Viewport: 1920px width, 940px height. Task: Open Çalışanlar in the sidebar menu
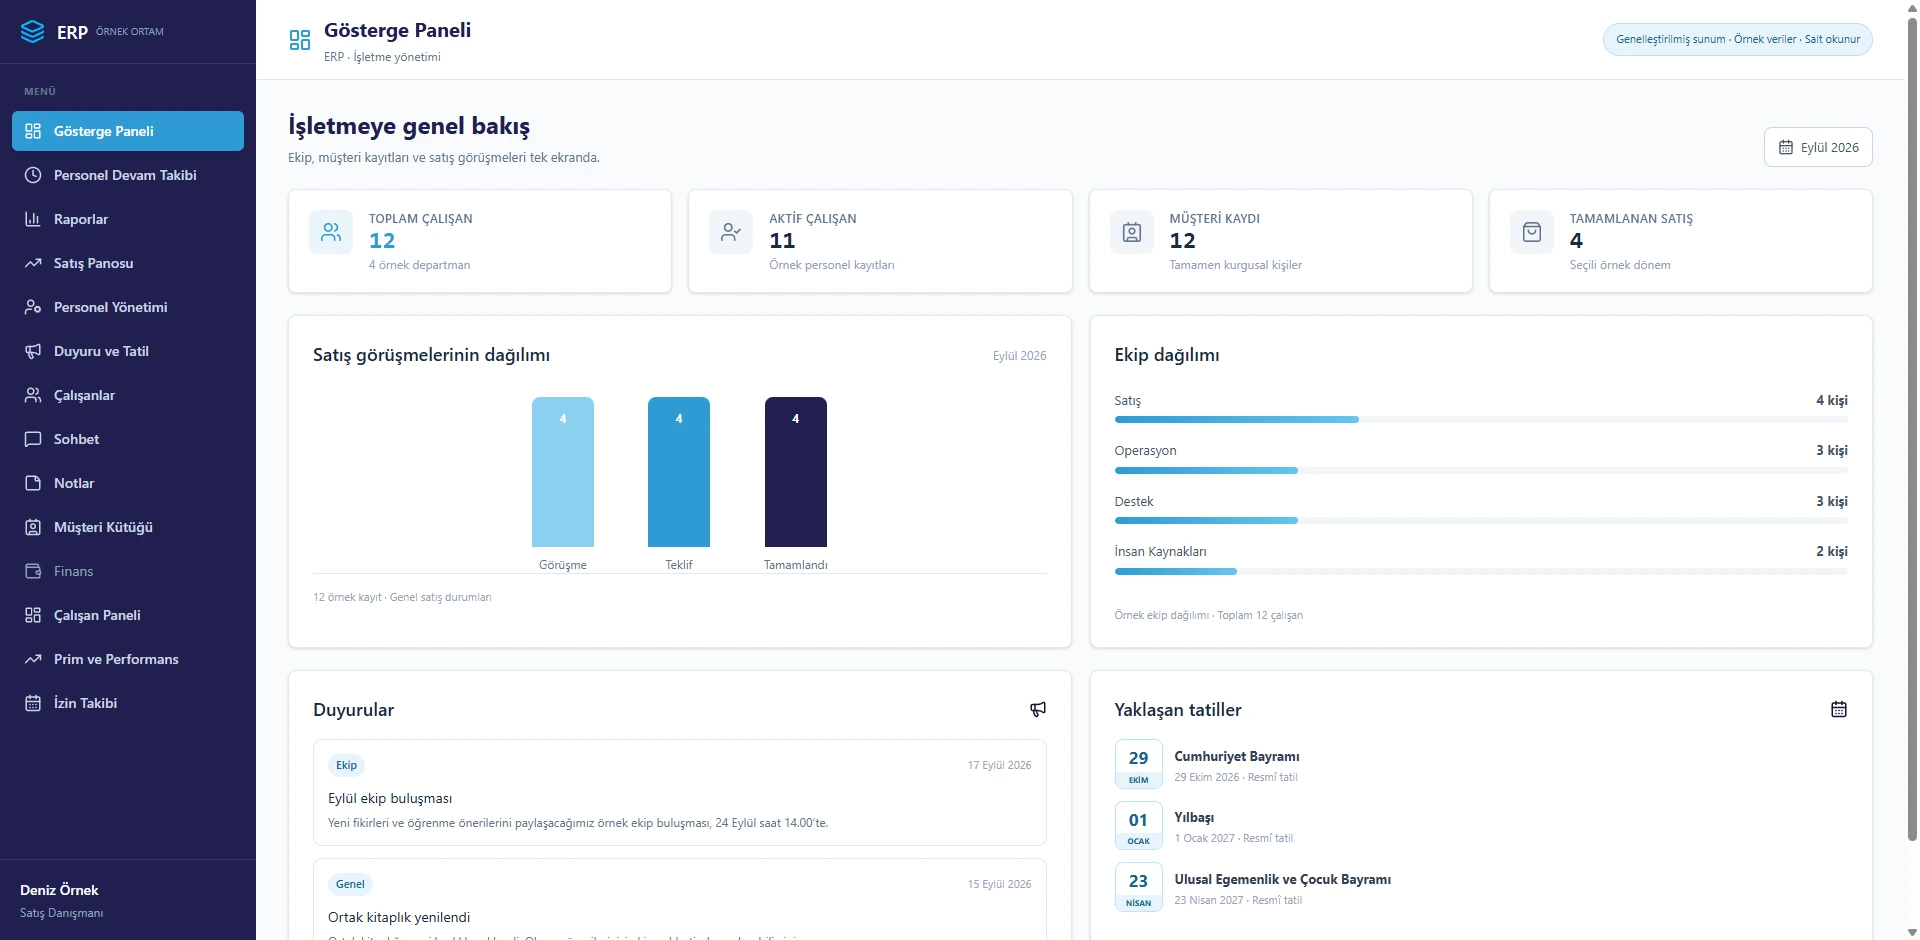(128, 395)
